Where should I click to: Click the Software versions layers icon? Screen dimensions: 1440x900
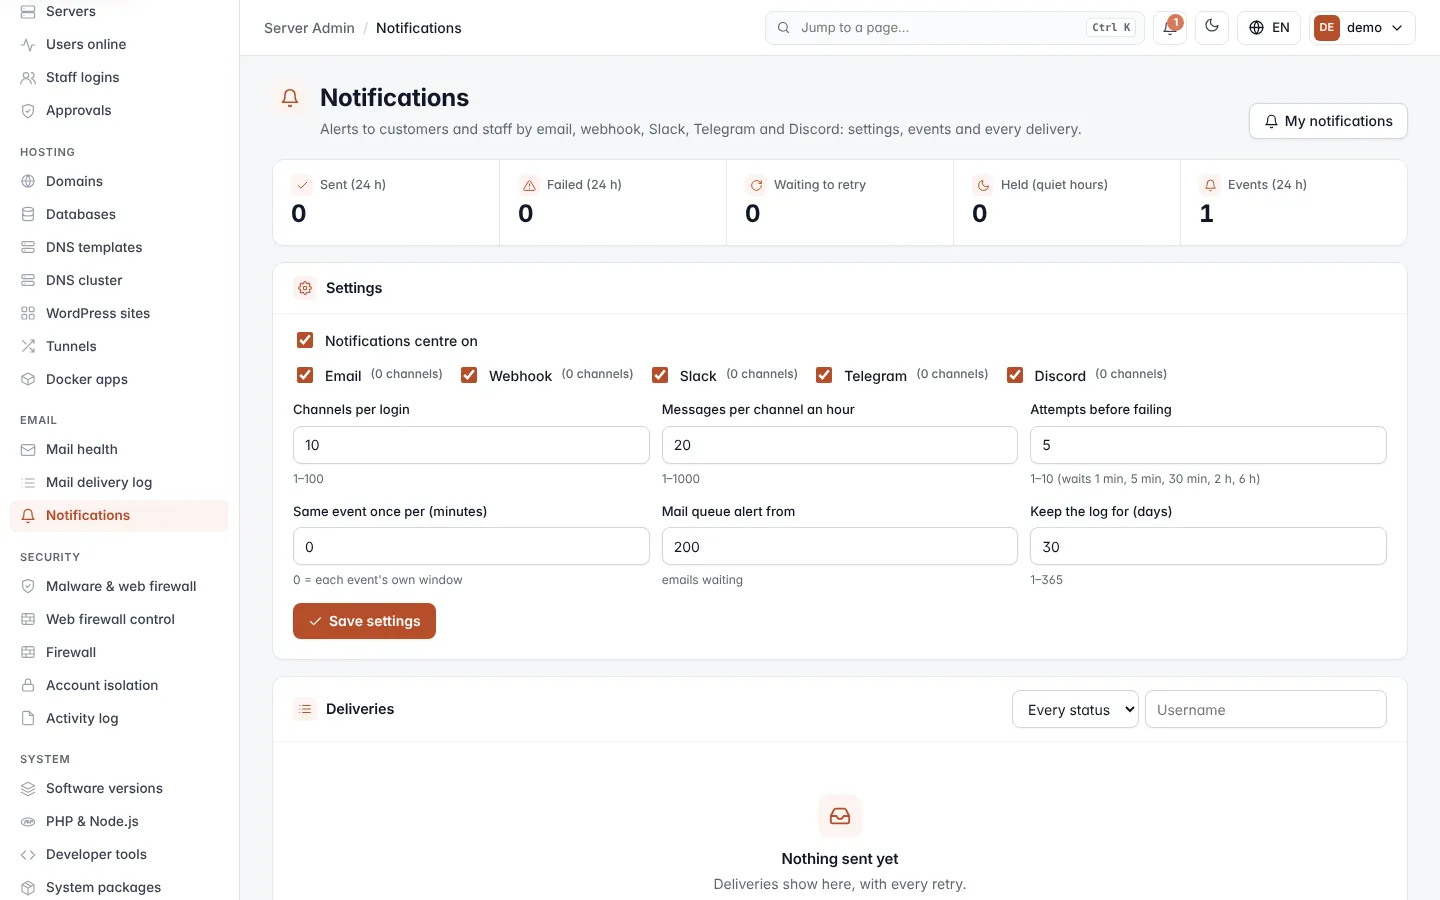(x=28, y=788)
